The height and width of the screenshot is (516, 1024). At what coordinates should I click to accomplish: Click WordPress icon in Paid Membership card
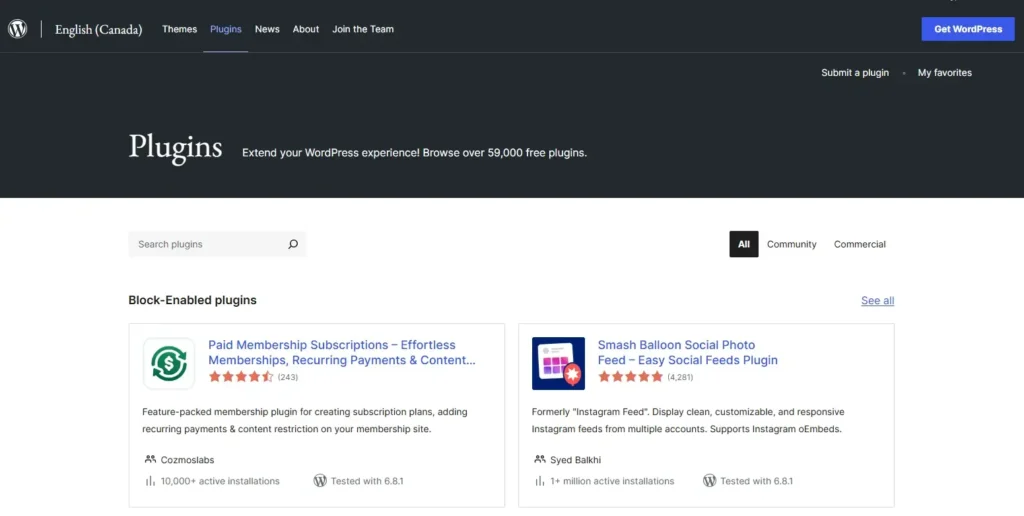(x=320, y=481)
